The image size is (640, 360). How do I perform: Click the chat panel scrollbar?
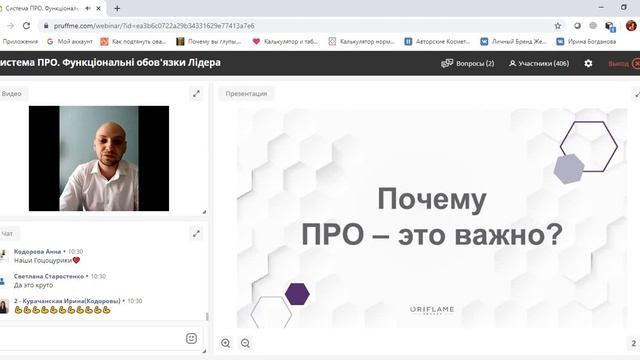[x=207, y=316]
